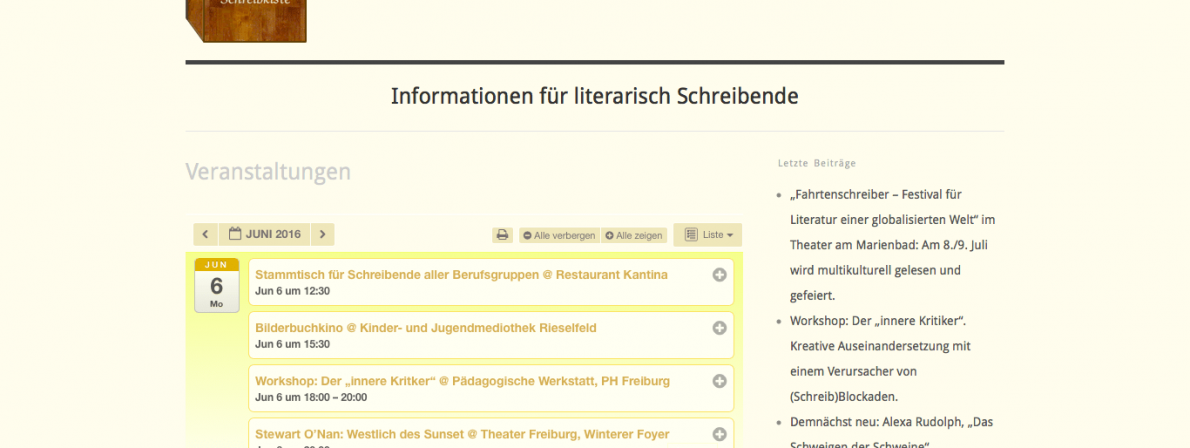
Task: Click the print calendar icon
Action: point(502,235)
